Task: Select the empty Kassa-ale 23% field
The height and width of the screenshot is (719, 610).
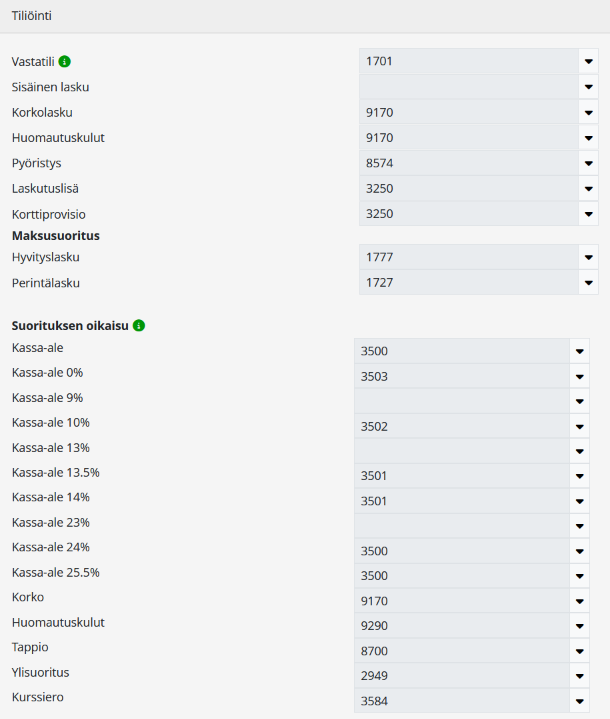Action: point(461,526)
